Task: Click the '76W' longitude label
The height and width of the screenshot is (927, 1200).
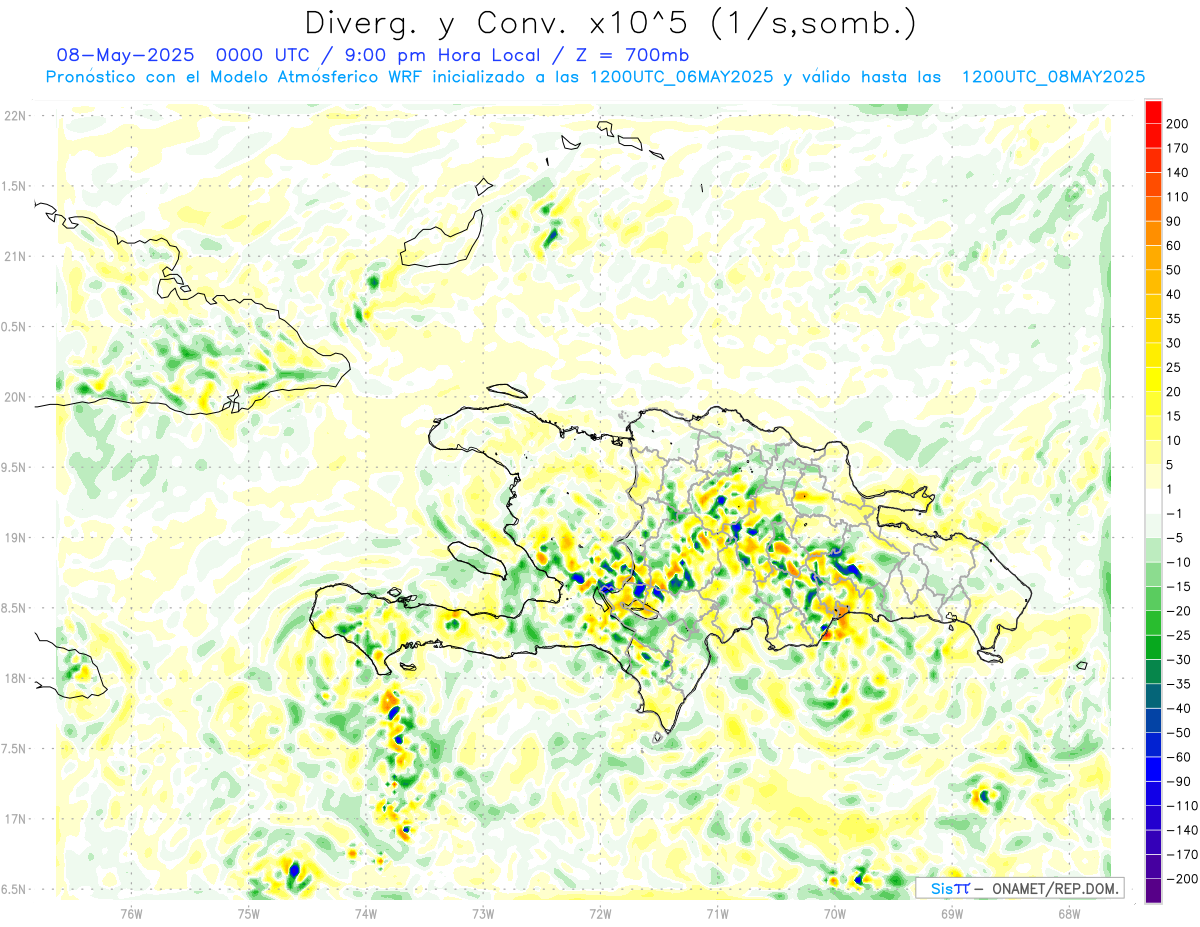Action: pos(131,914)
